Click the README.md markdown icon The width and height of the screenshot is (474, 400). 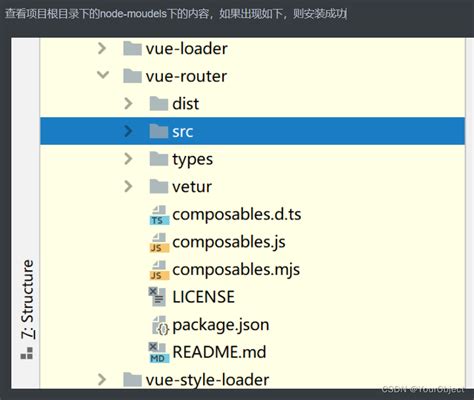click(x=159, y=353)
